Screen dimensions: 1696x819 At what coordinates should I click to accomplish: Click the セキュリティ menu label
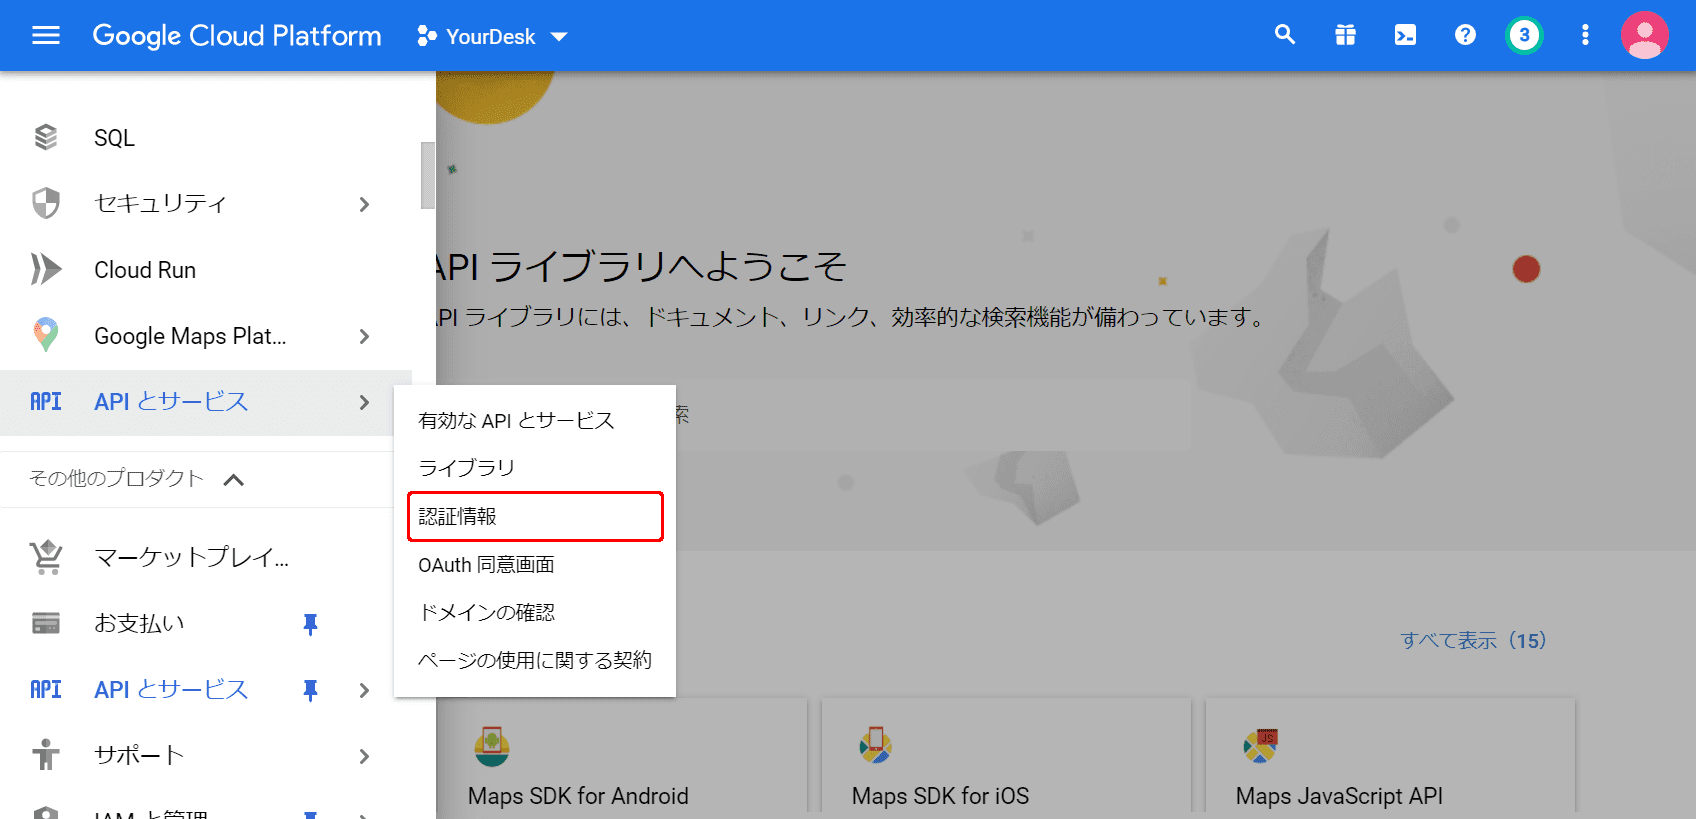click(x=160, y=204)
